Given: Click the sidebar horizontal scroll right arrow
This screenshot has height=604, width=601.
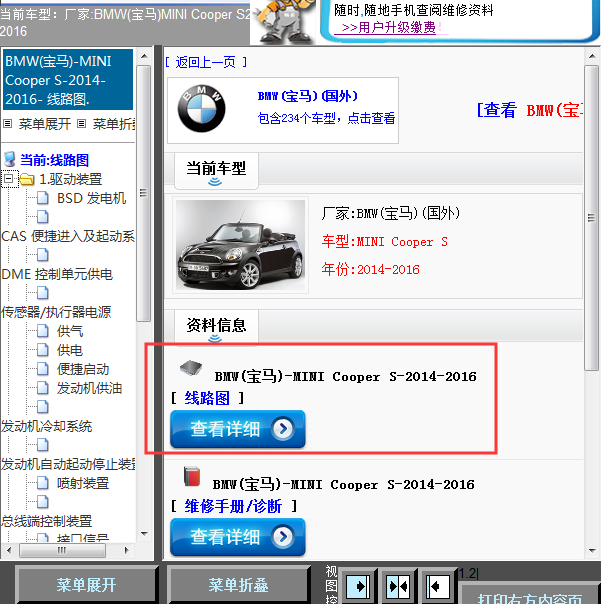Looking at the screenshot, I should click(126, 550).
